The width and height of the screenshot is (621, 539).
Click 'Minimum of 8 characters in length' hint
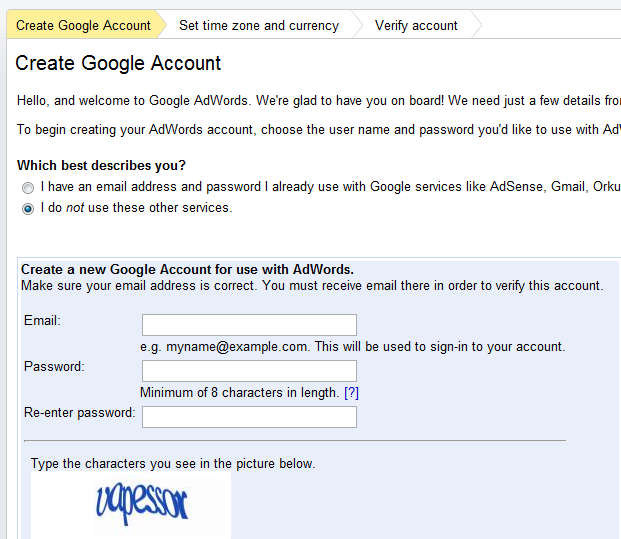[240, 393]
